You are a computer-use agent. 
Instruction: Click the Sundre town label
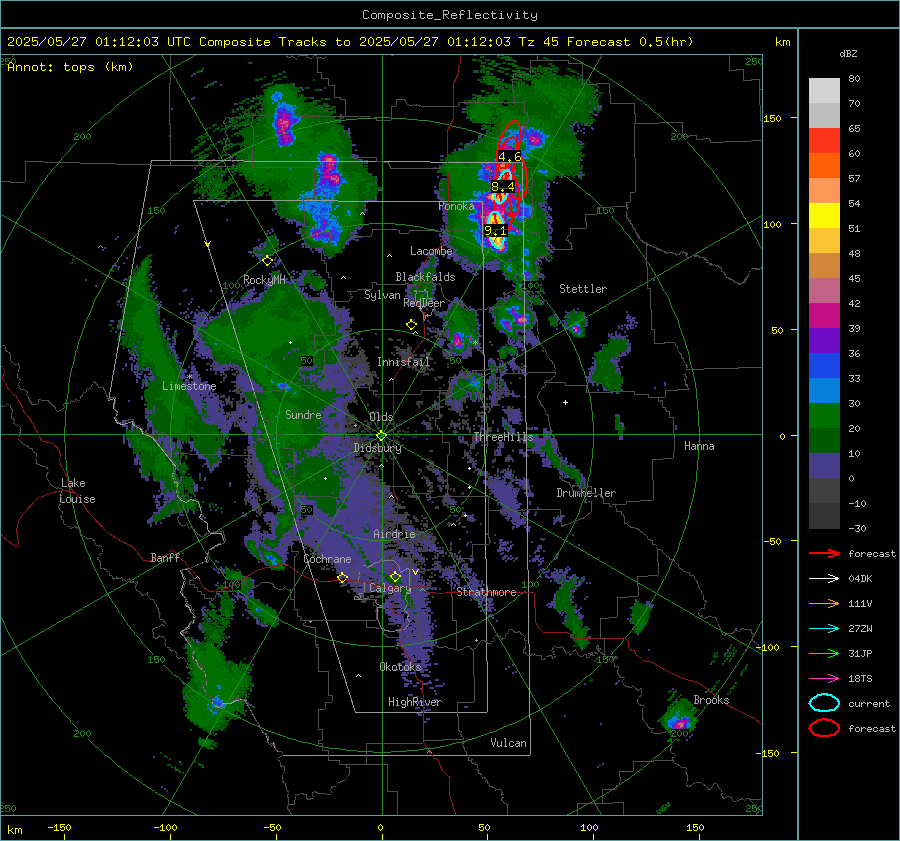click(303, 414)
